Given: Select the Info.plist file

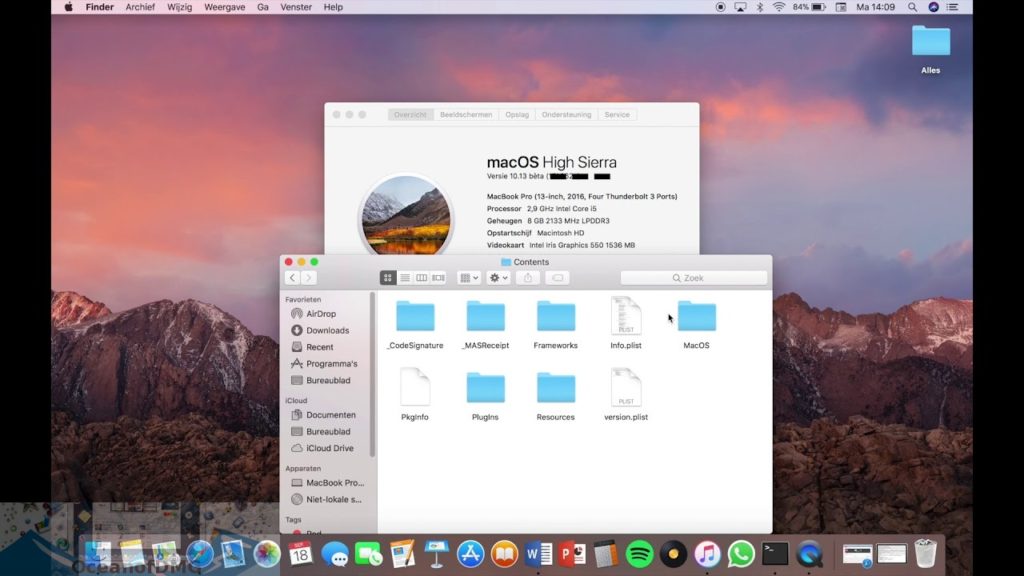Looking at the screenshot, I should (x=626, y=324).
